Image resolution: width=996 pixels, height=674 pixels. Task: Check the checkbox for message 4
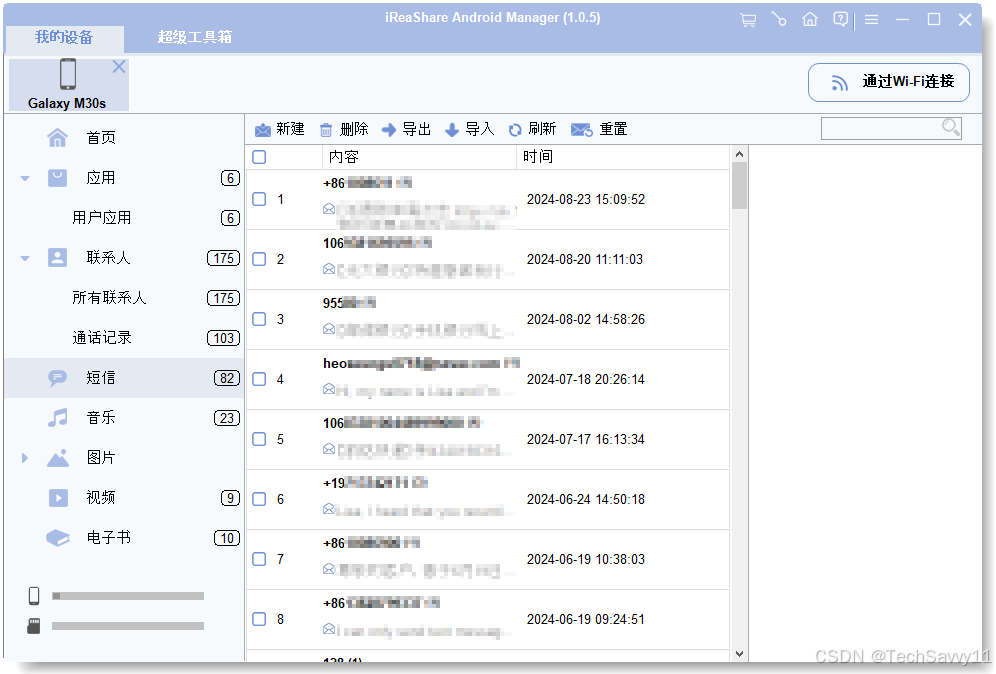coord(259,379)
